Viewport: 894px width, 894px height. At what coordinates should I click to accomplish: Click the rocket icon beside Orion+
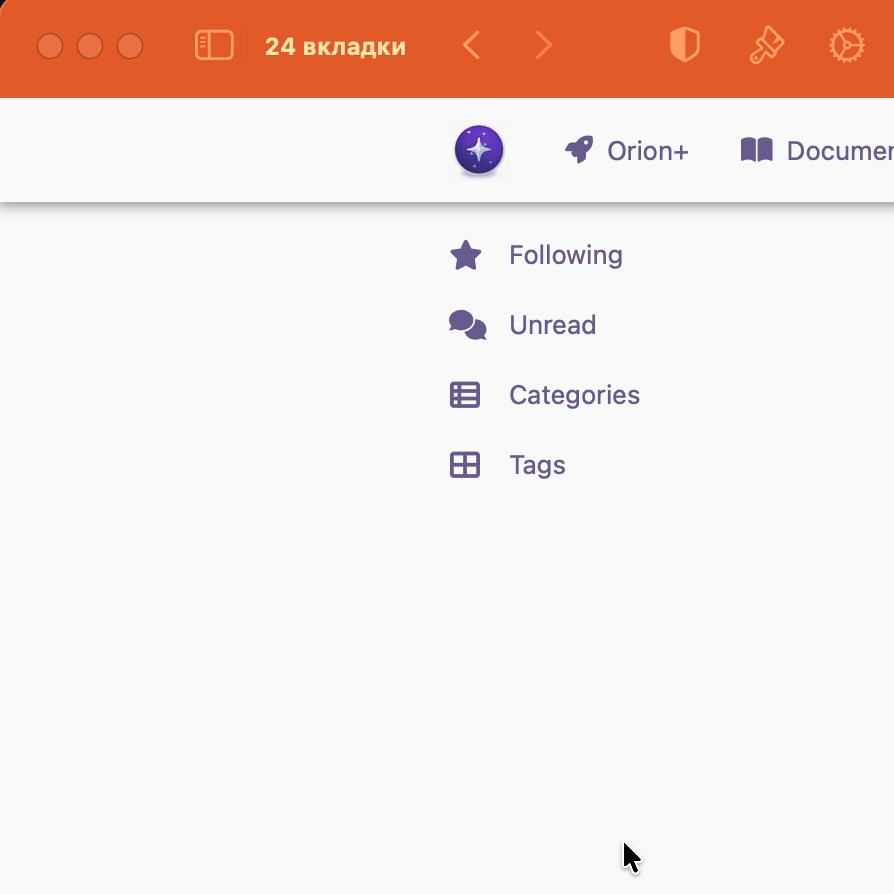[x=579, y=150]
